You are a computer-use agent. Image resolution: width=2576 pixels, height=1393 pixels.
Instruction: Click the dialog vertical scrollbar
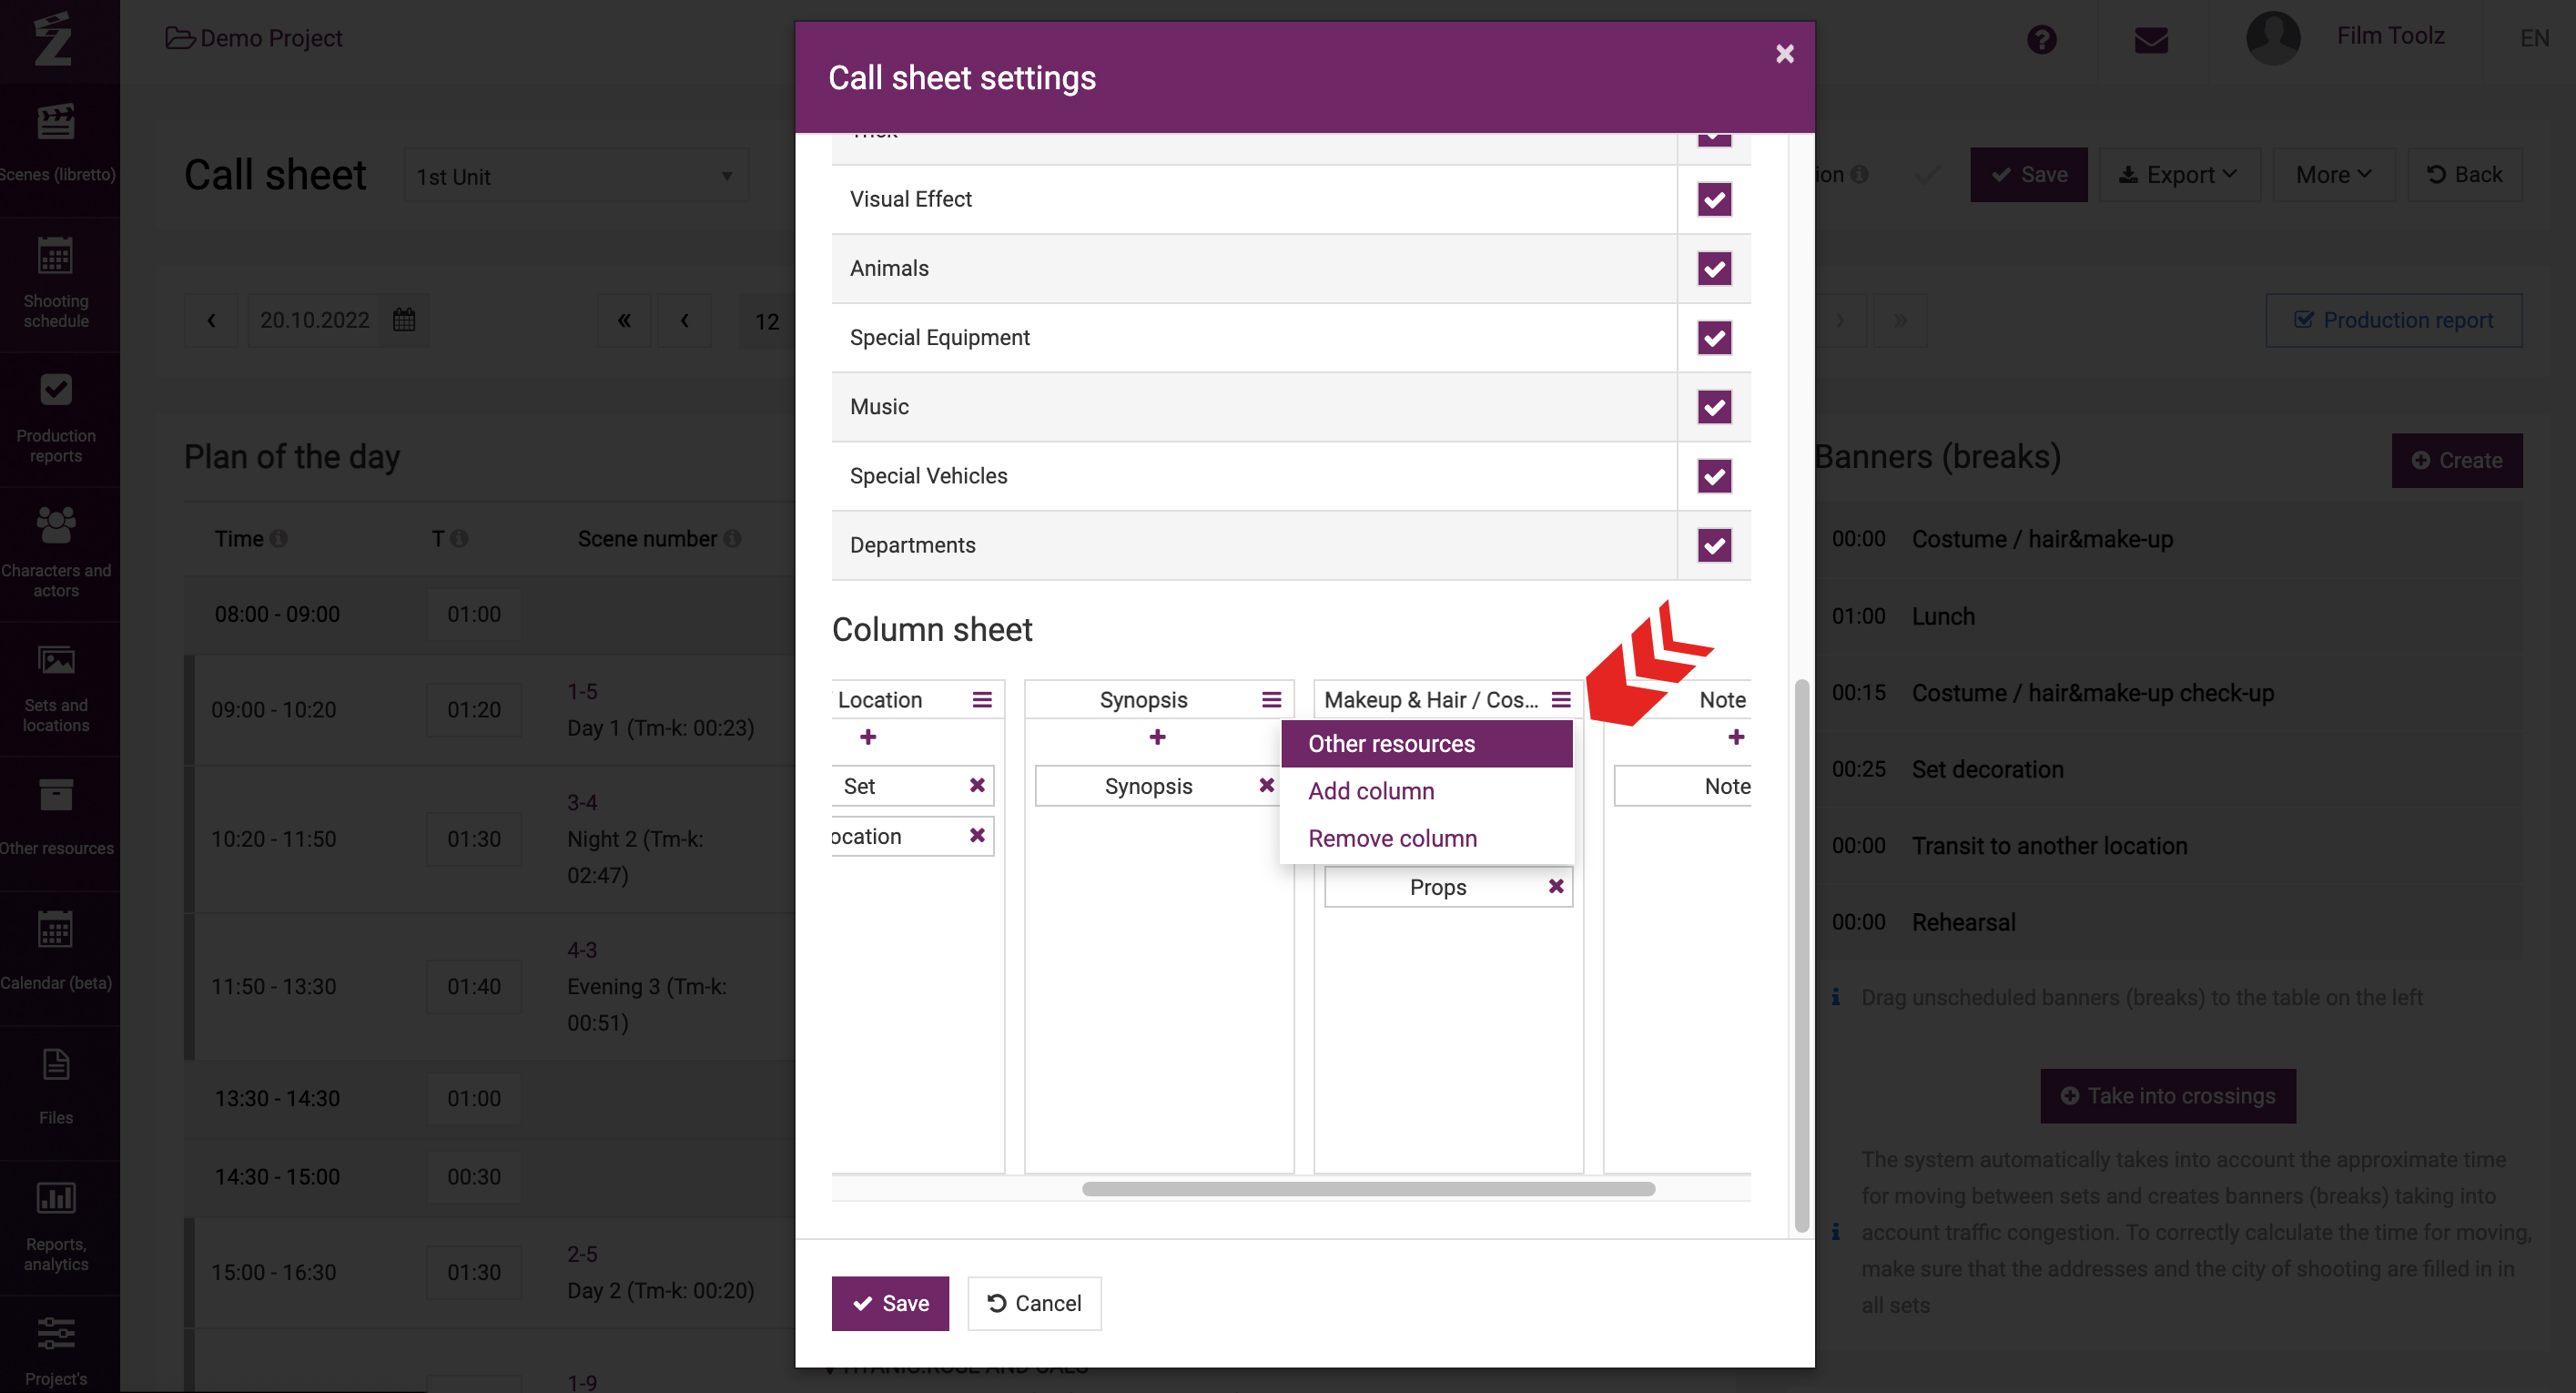[1802, 955]
